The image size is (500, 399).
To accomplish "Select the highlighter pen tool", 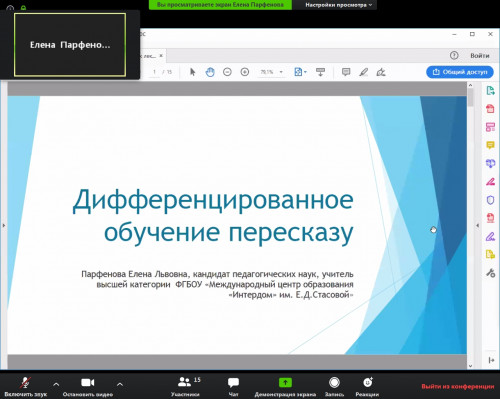I will pyautogui.click(x=364, y=72).
